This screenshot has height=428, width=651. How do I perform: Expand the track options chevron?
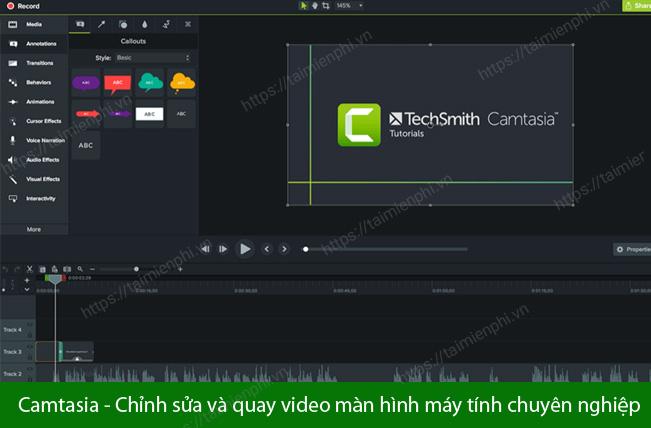pos(27,289)
